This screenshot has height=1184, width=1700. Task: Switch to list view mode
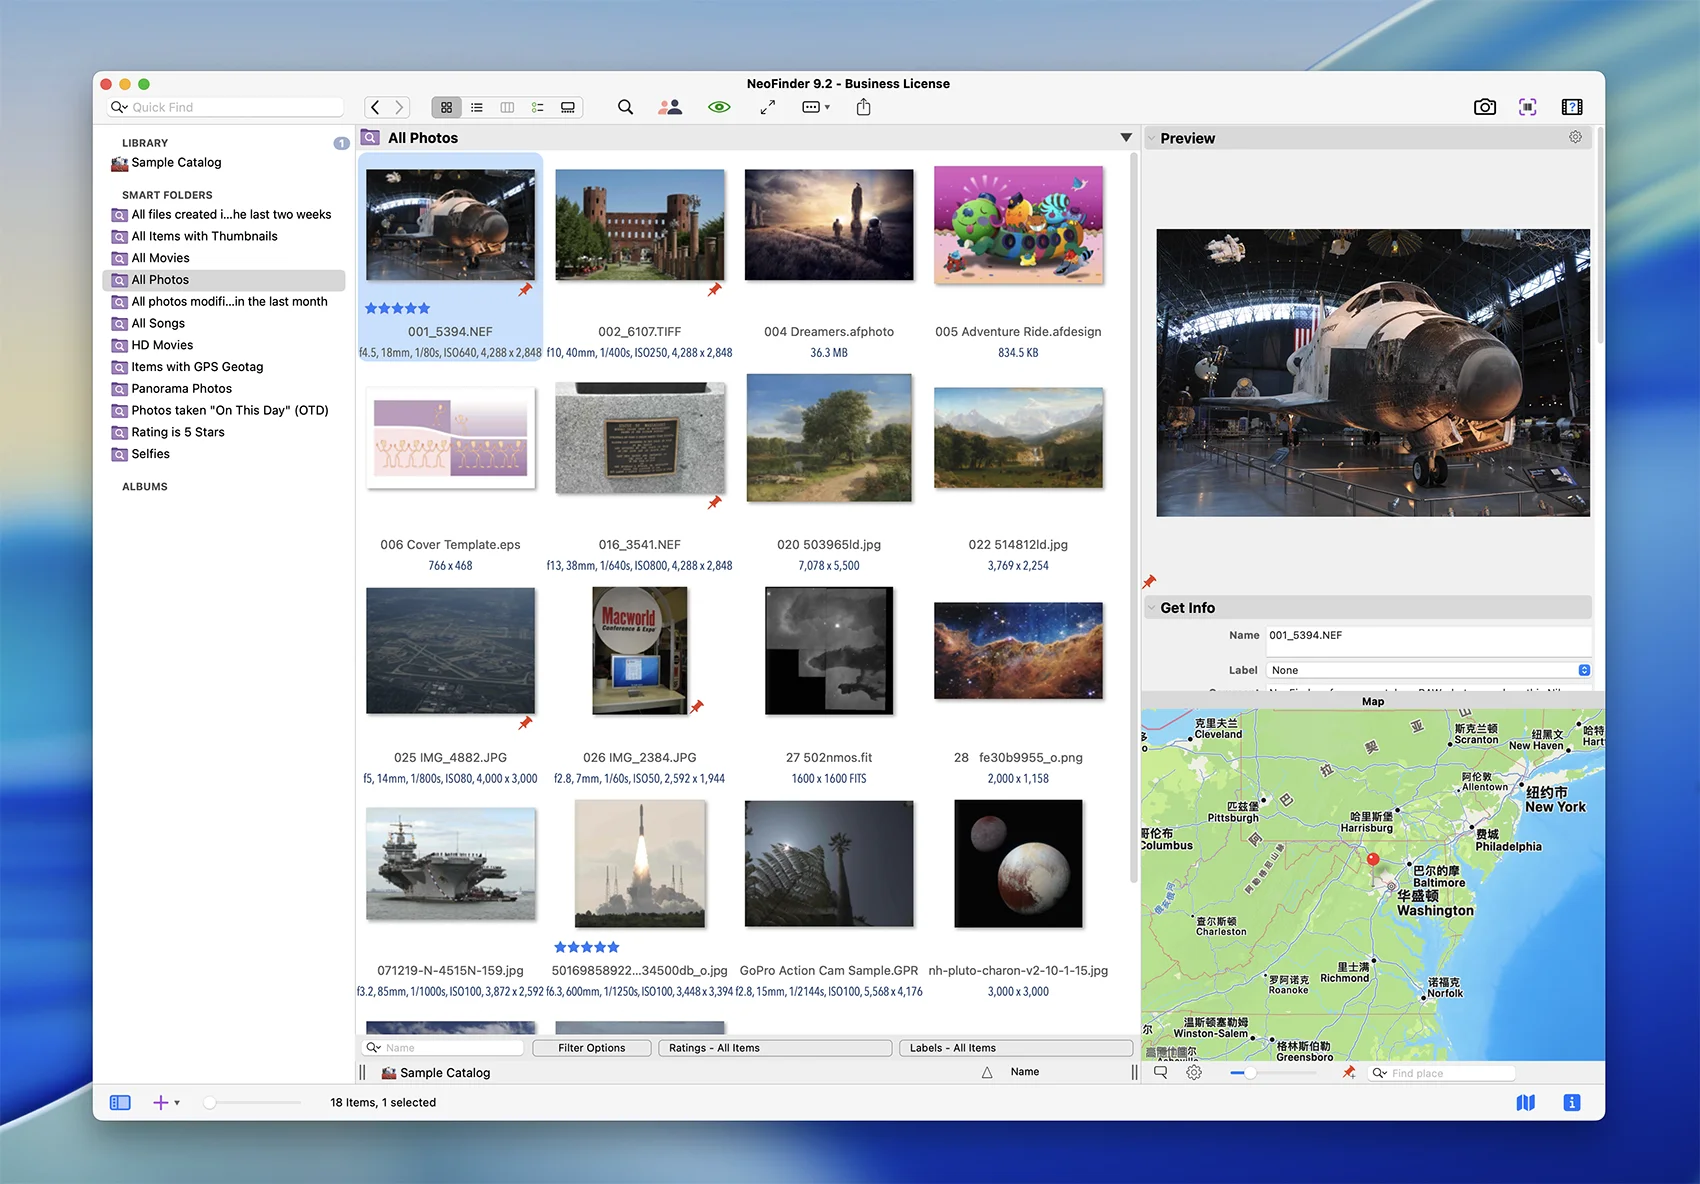[477, 107]
